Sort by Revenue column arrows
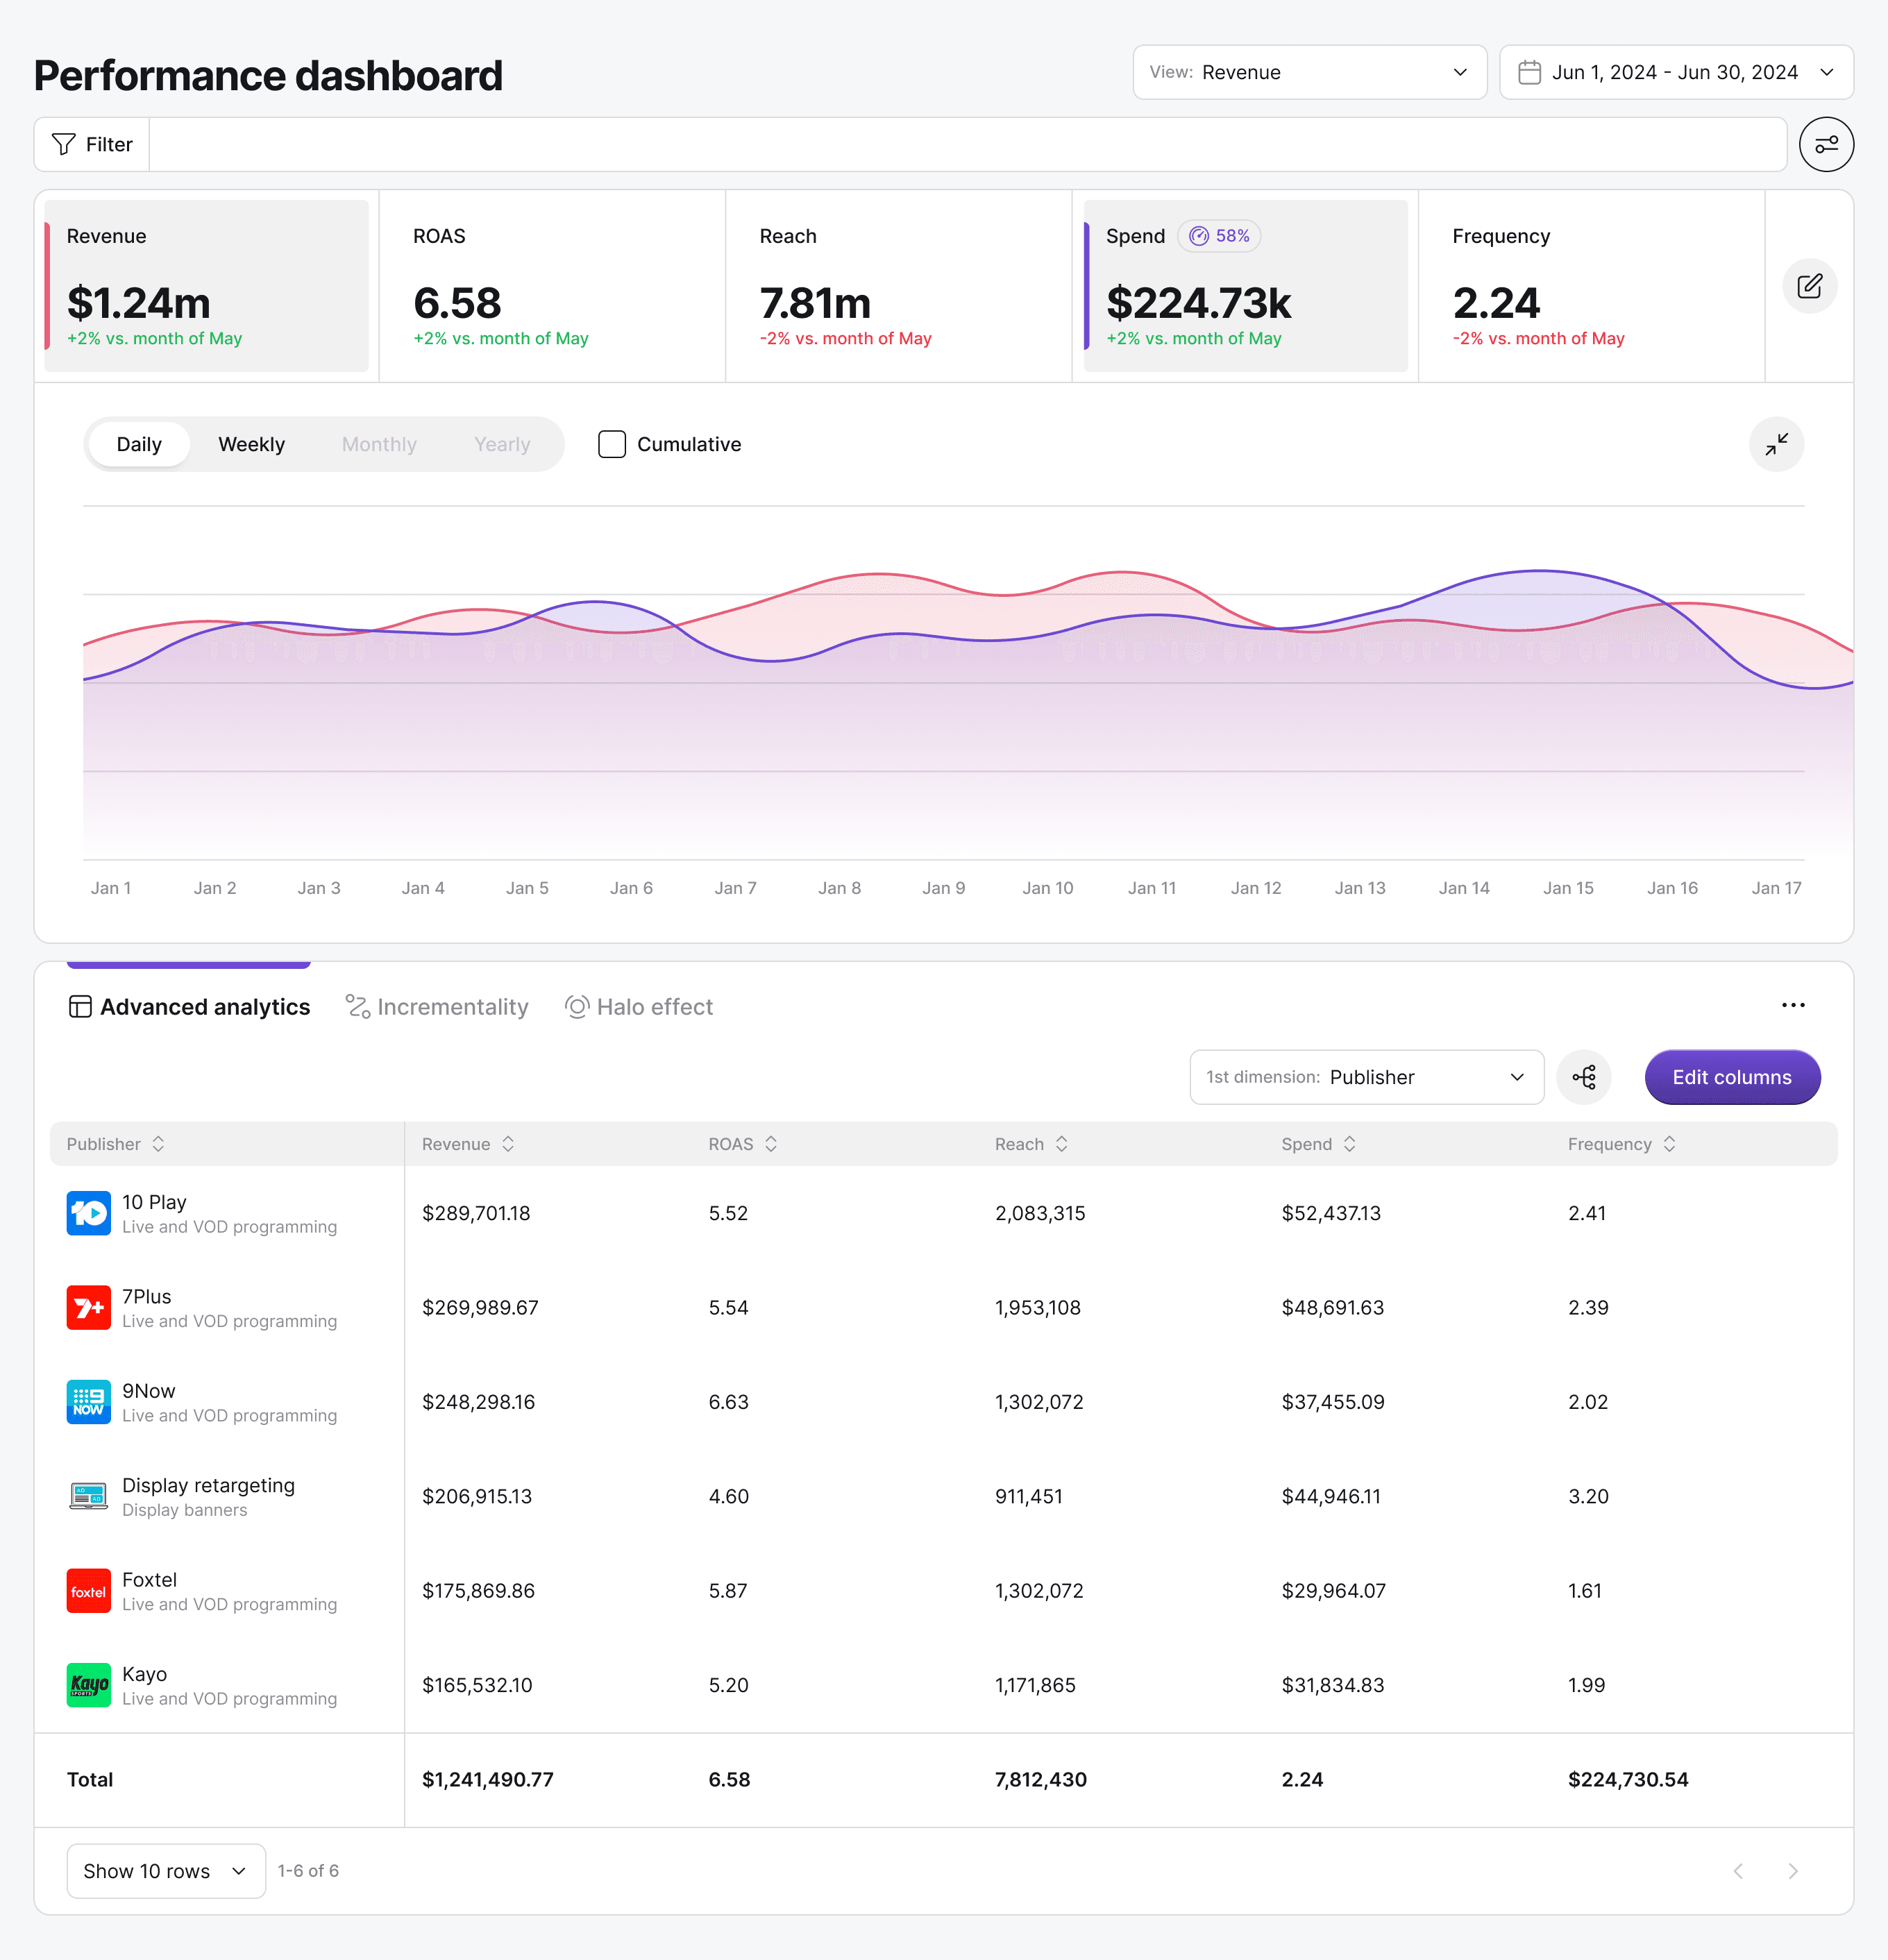1888x1960 pixels. coord(508,1144)
